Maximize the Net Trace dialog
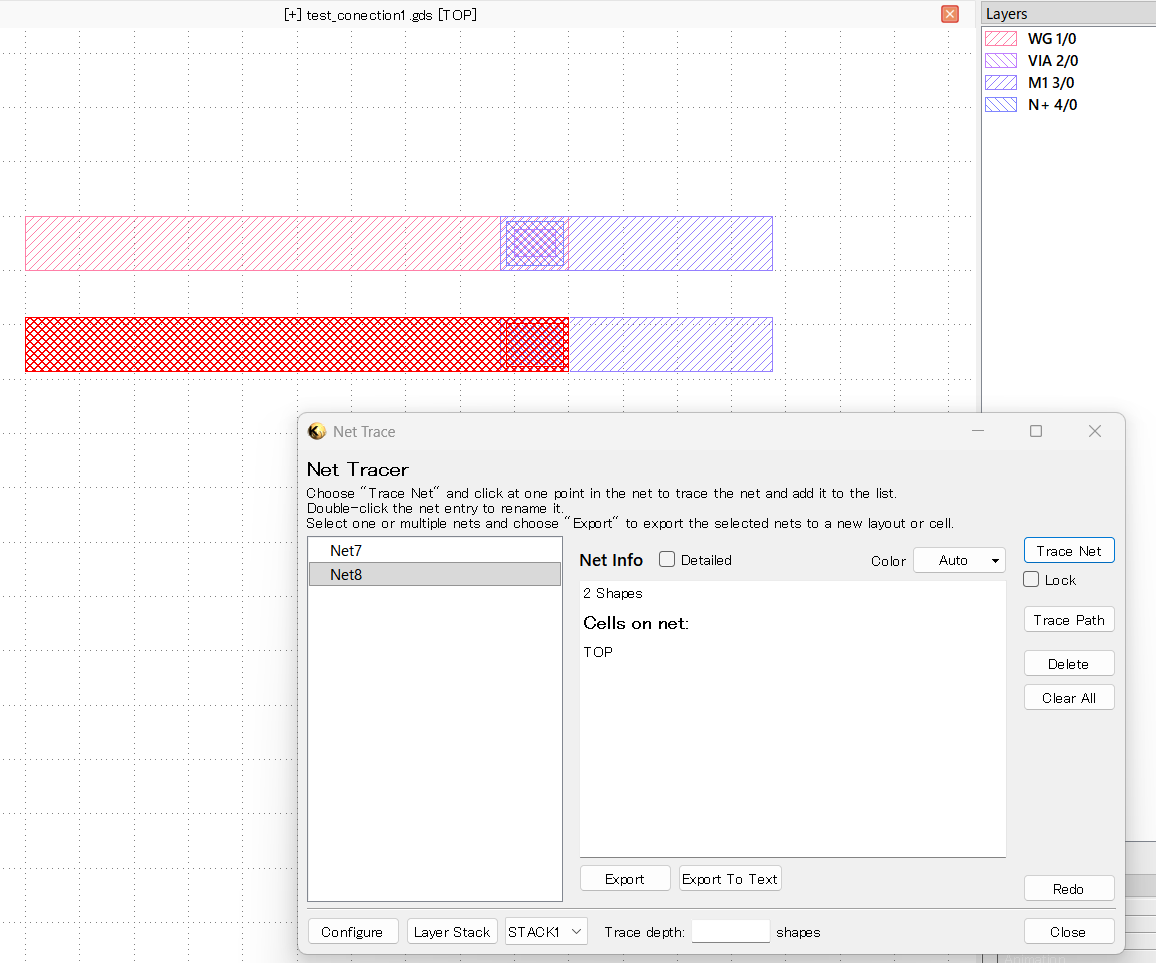 click(x=1036, y=431)
